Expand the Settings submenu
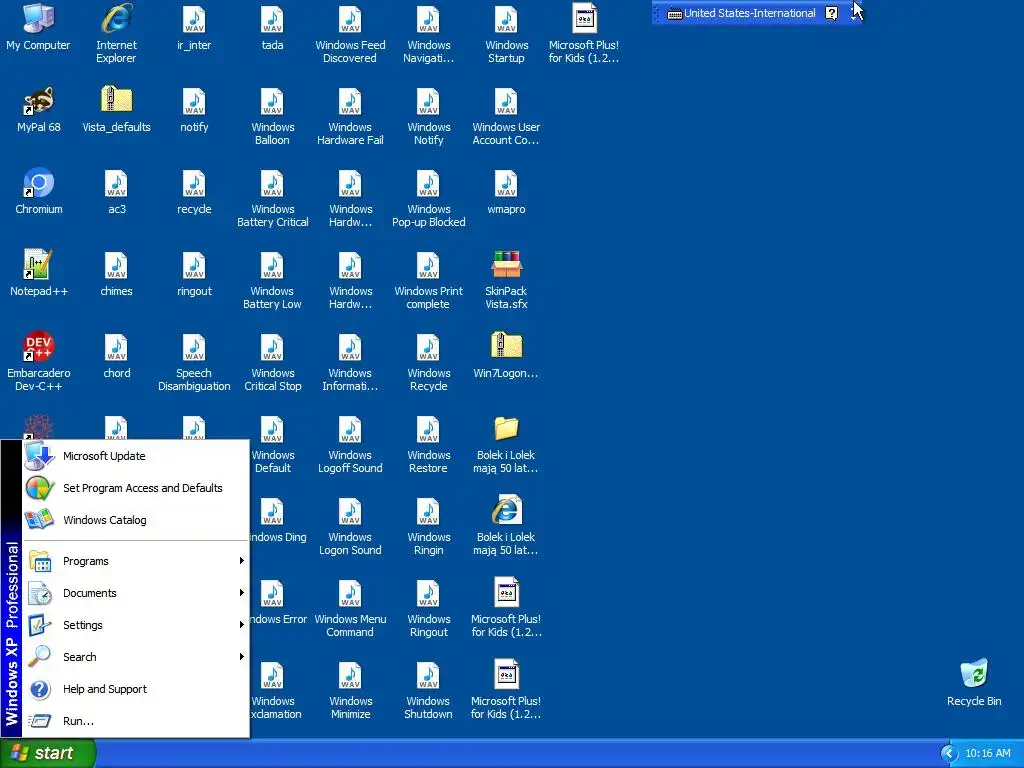This screenshot has height=768, width=1024. tap(136, 625)
